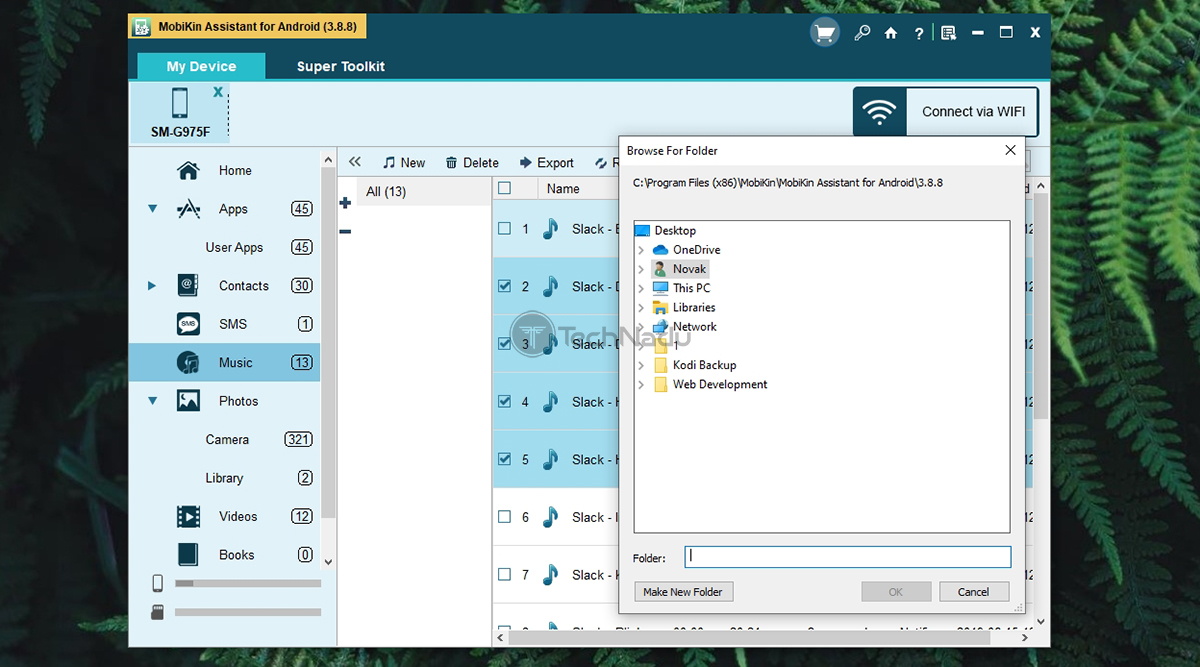Image resolution: width=1200 pixels, height=667 pixels.
Task: Click the music note icon in row 6
Action: coord(550,517)
